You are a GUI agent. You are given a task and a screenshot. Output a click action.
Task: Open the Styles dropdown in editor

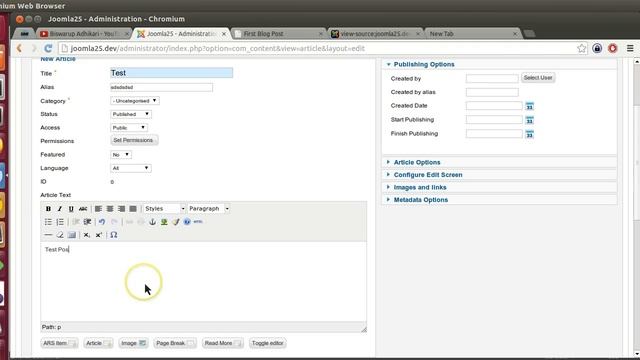coord(164,209)
